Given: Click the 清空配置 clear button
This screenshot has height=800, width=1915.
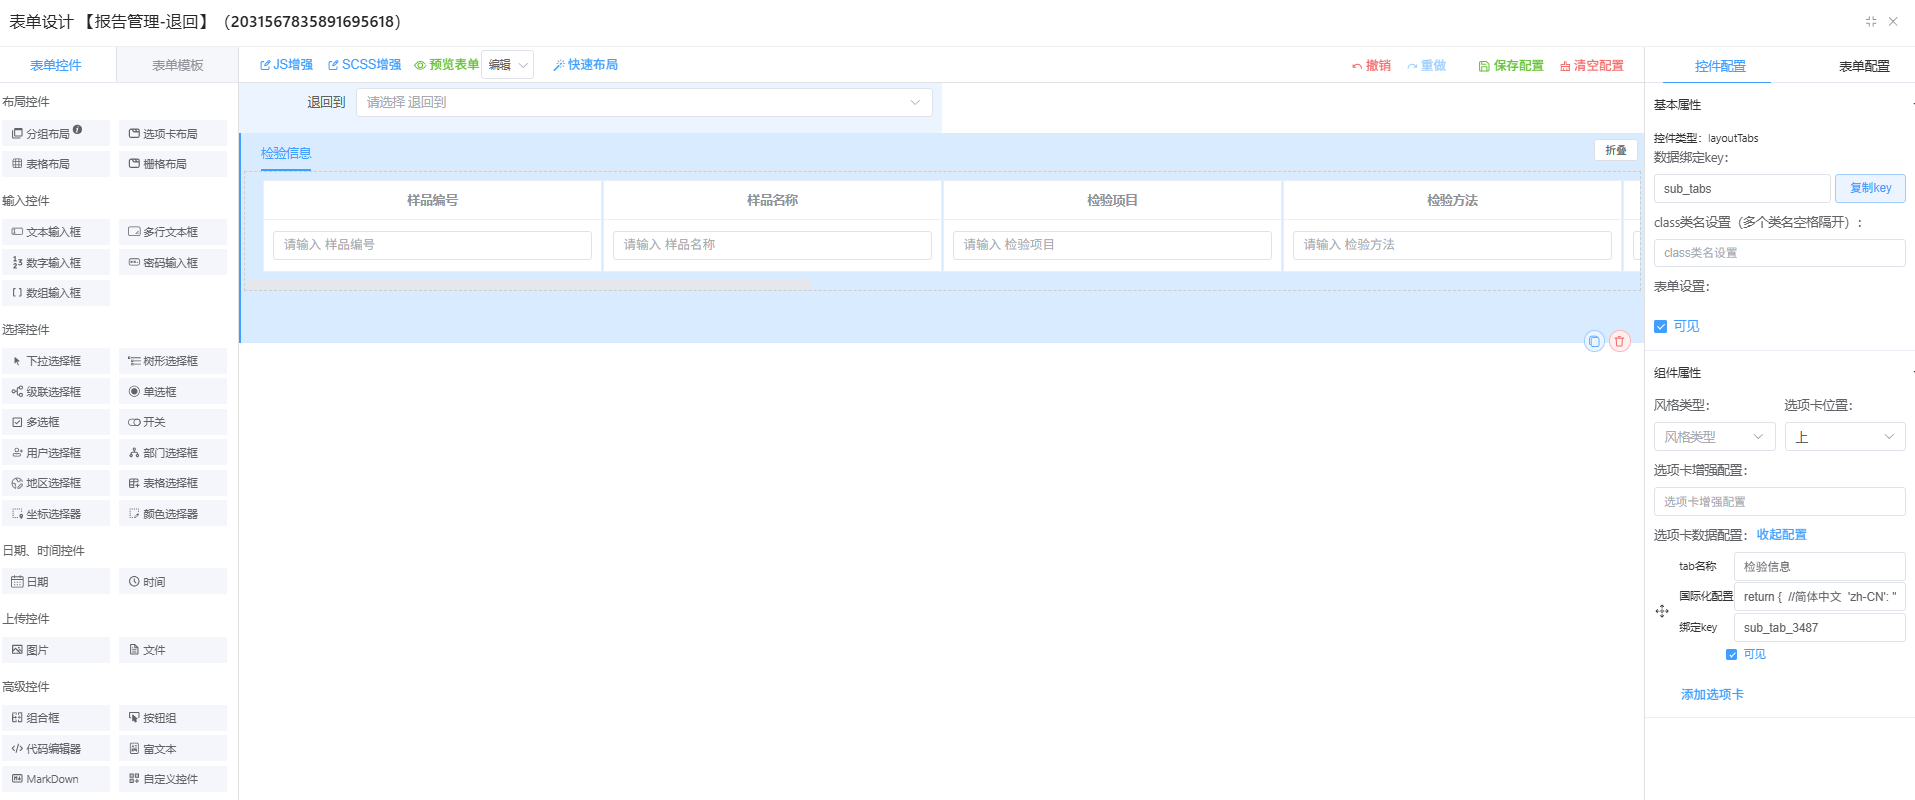Looking at the screenshot, I should coord(1591,66).
